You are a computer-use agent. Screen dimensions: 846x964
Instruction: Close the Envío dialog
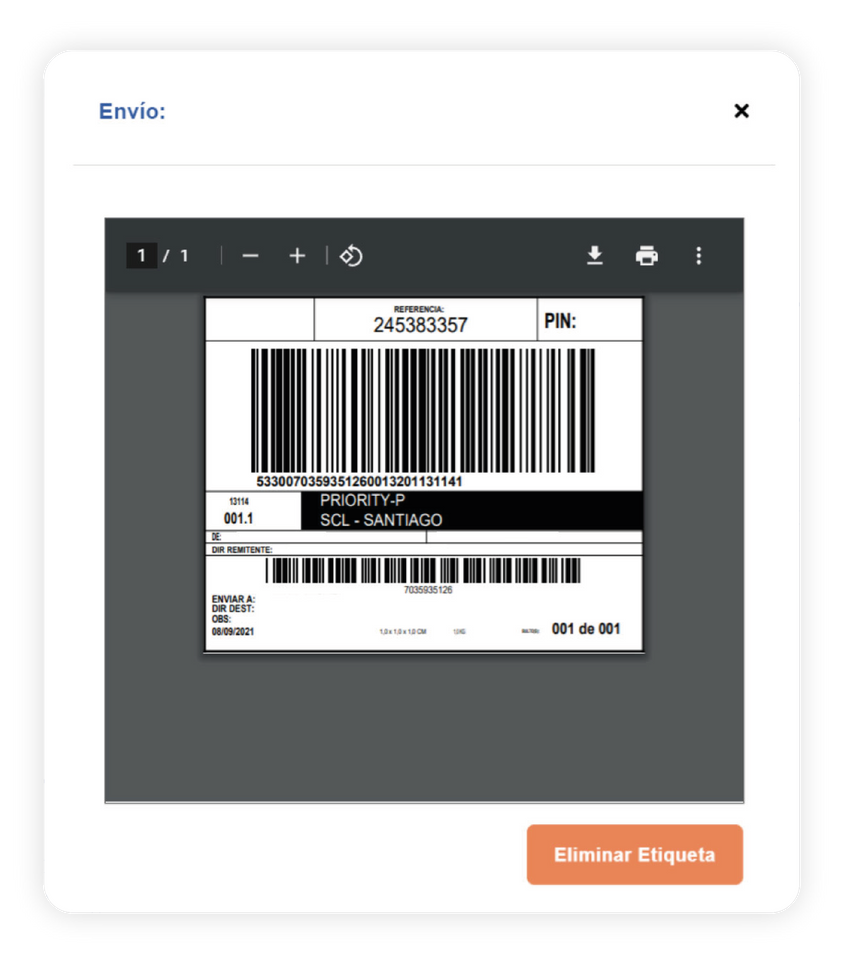click(x=741, y=111)
